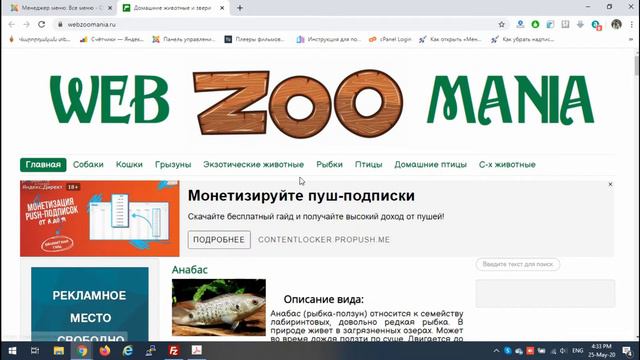The width and height of the screenshot is (640, 360).
Task: Click the green circle extension icon
Action: (x=535, y=24)
